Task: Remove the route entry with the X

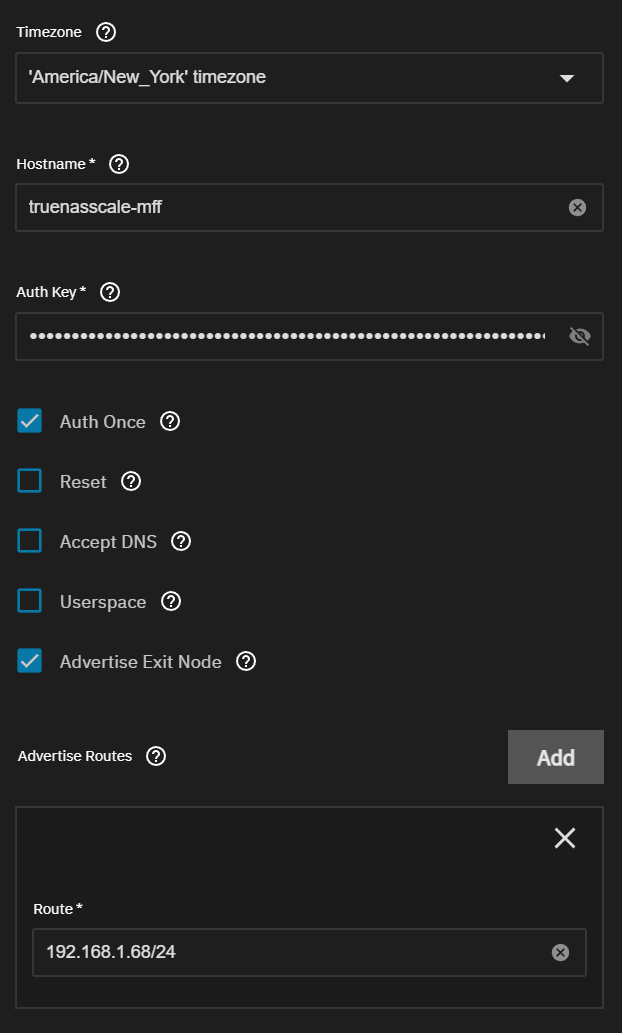Action: [565, 838]
